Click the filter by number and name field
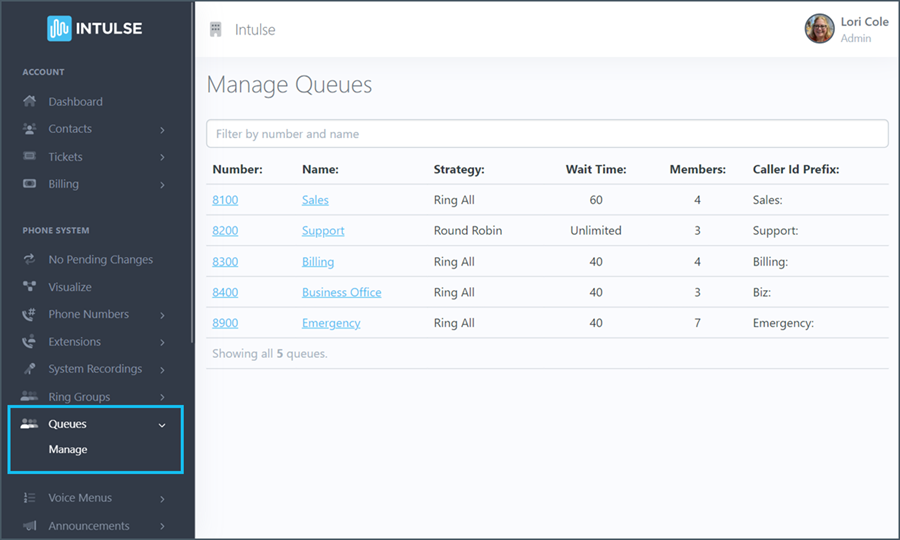Viewport: 900px width, 540px height. (x=547, y=134)
